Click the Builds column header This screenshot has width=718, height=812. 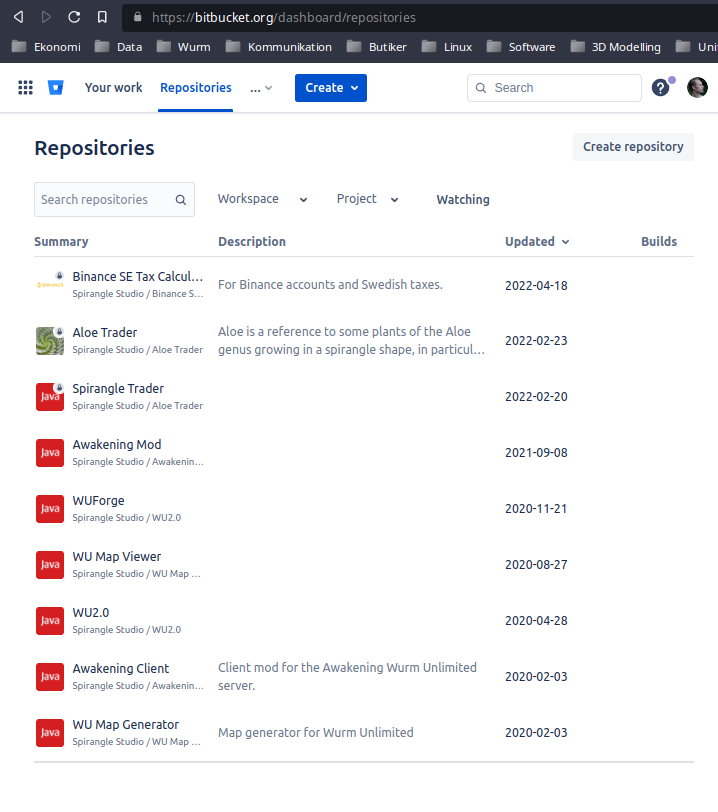tap(659, 242)
